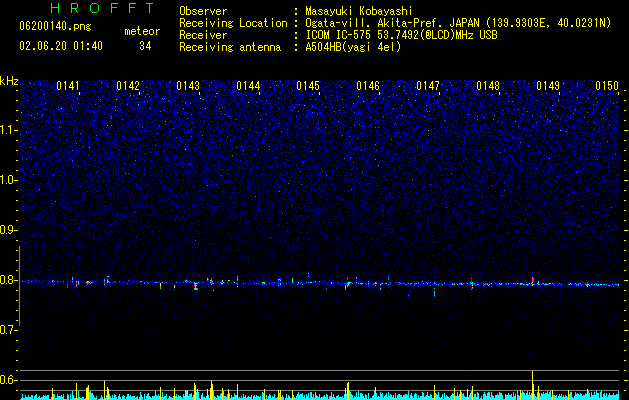Click the 0147 time marker
This screenshot has width=629, height=400.
(x=428, y=86)
